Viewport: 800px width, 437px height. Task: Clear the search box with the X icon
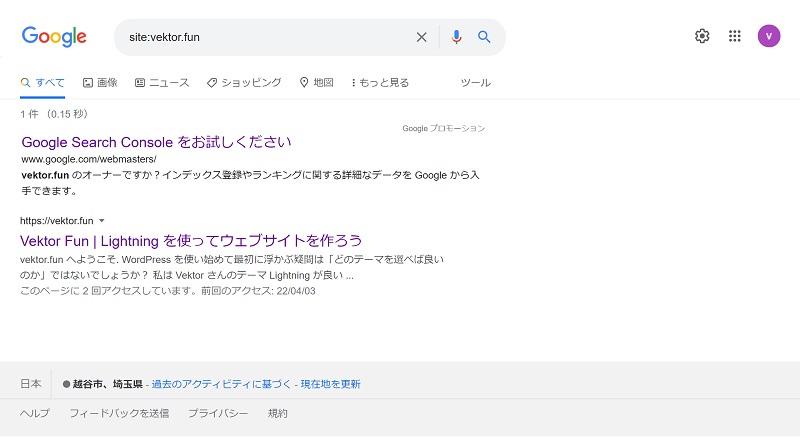[421, 37]
